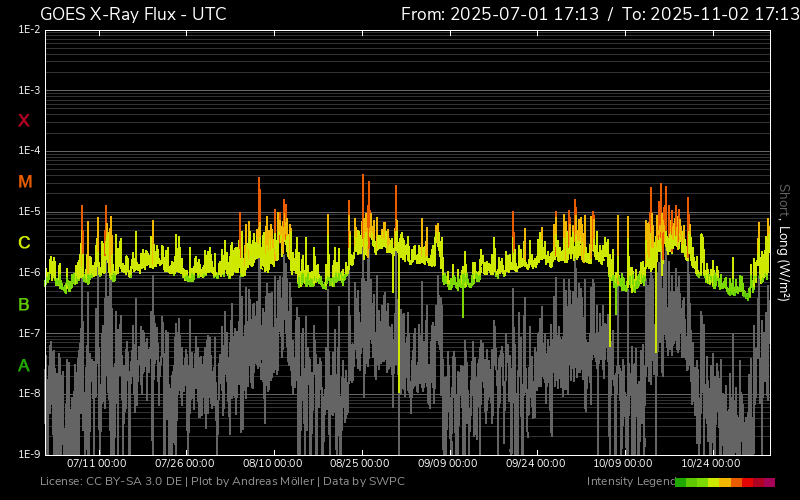Screen dimensions: 800x500
Task: Select the 09/24 00:00 axis label
Action: tap(536, 464)
